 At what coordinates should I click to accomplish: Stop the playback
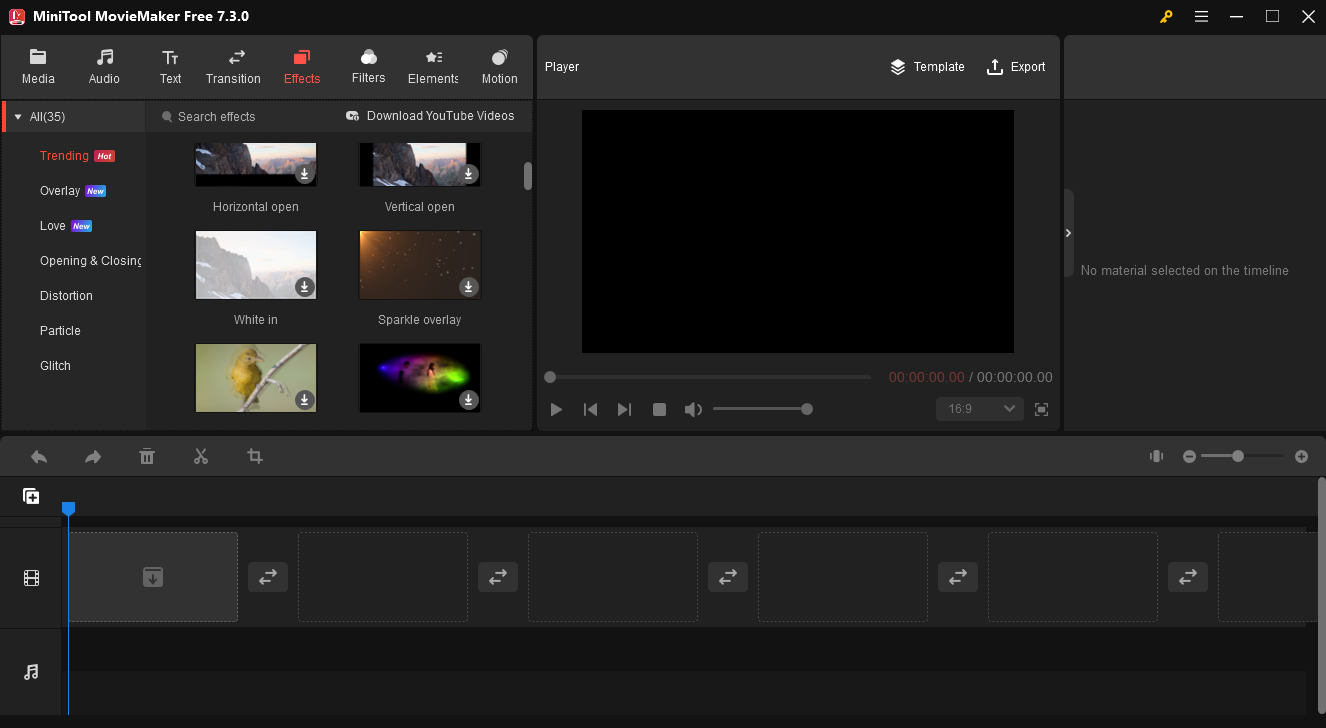pos(659,409)
